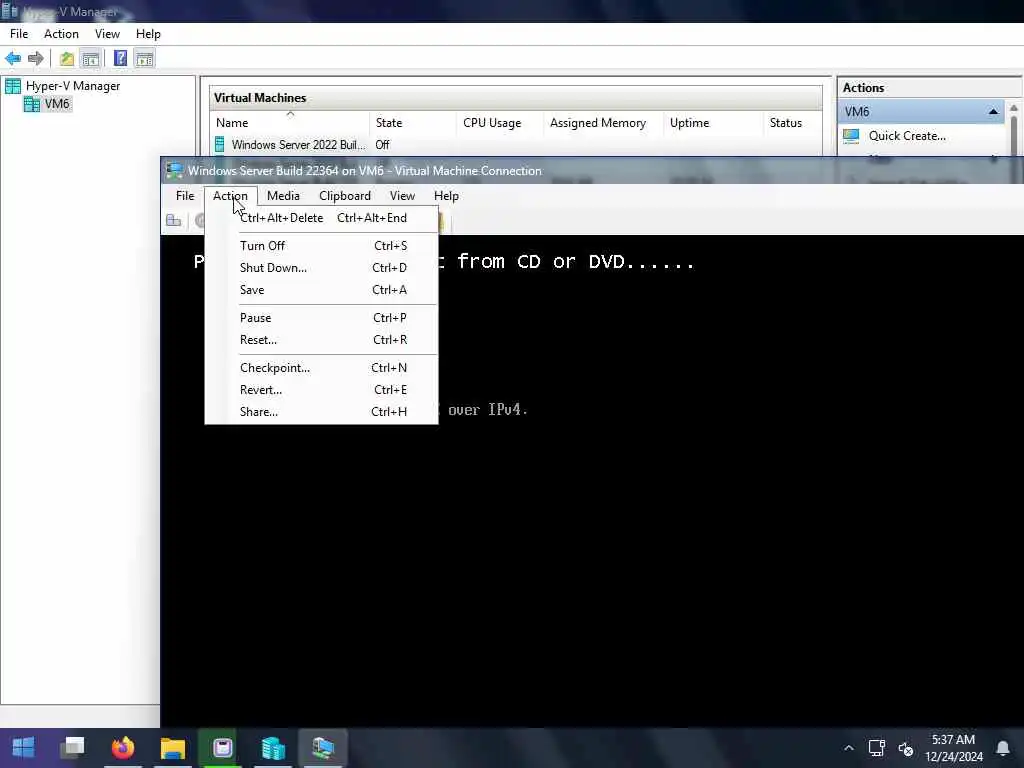Click the Back arrow in Hyper-V Manager toolbar
The height and width of the screenshot is (768, 1024).
pyautogui.click(x=13, y=59)
